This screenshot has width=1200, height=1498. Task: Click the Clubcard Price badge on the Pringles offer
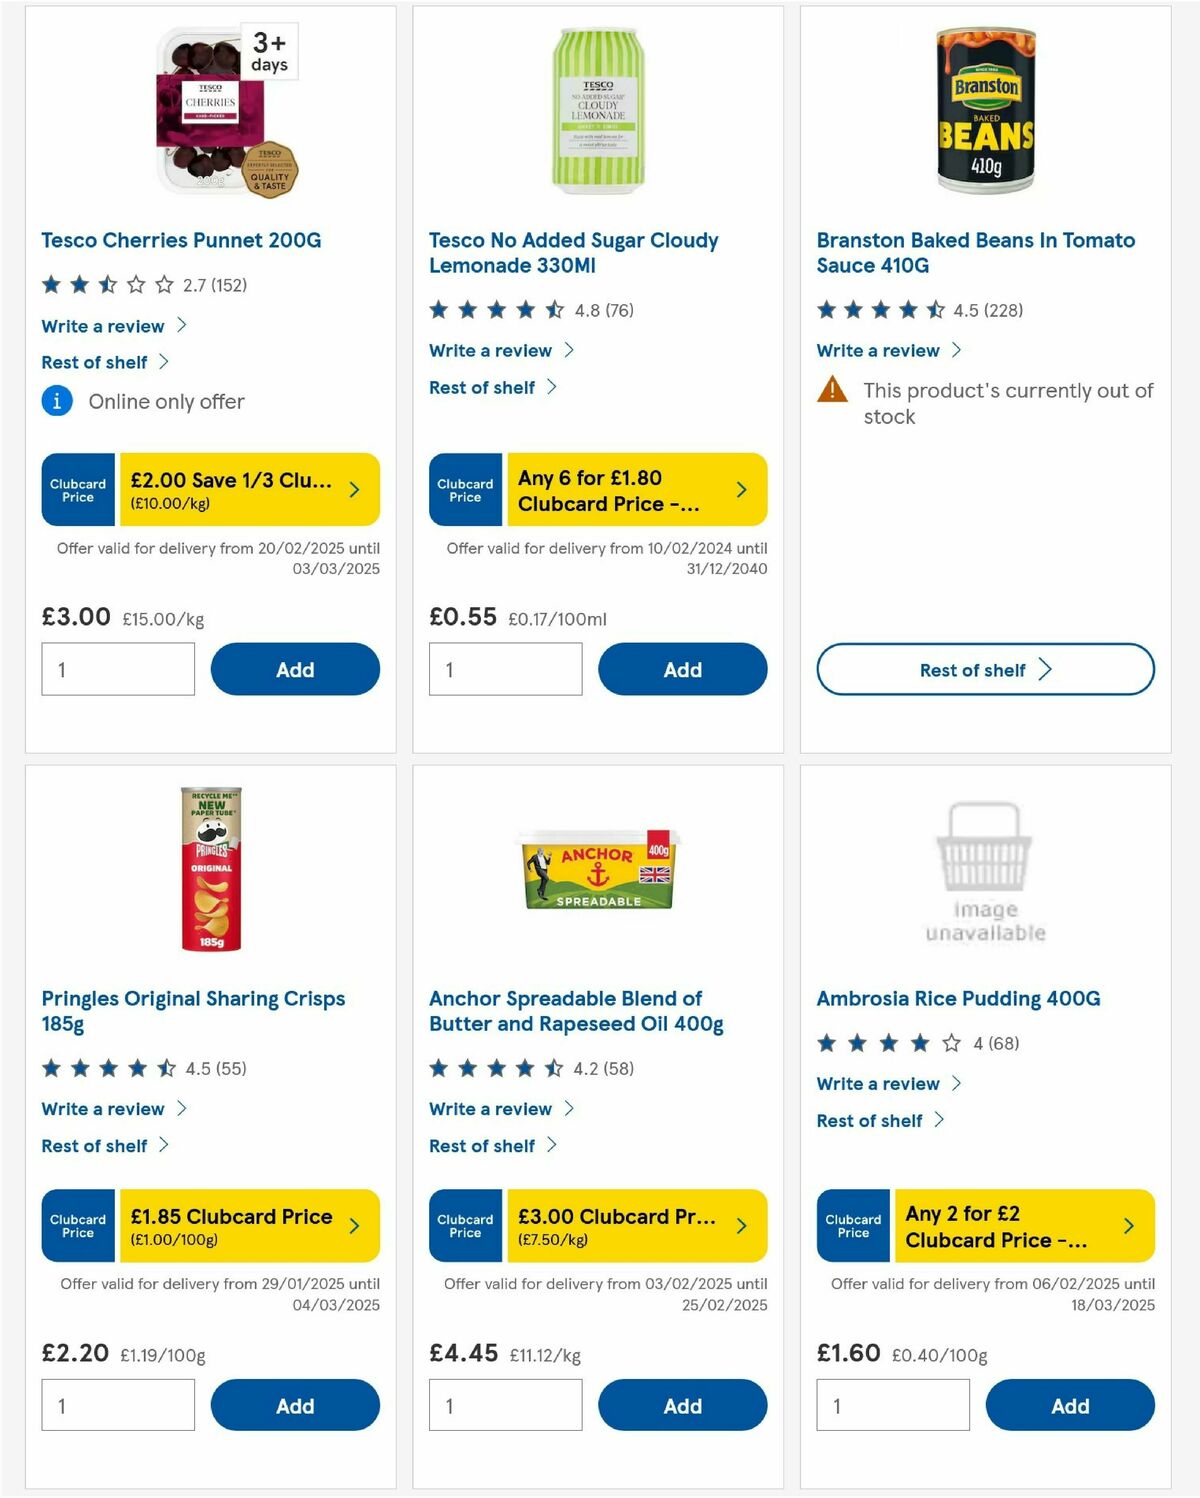click(78, 1225)
